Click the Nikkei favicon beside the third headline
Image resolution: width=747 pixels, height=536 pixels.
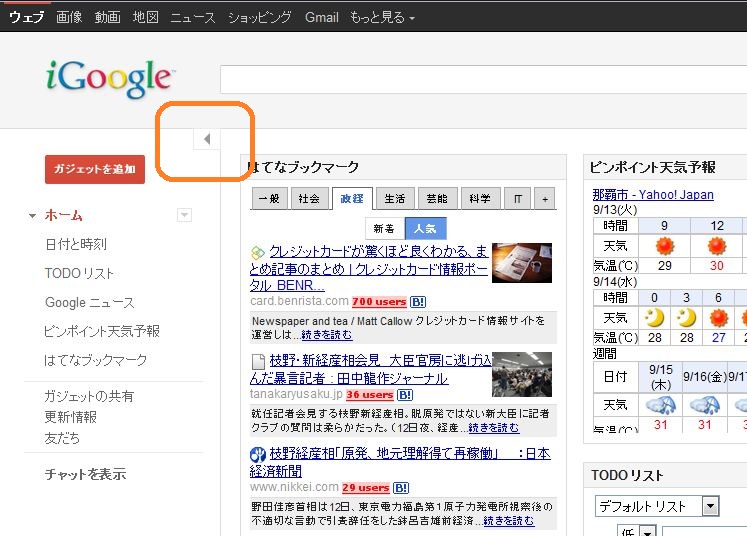(257, 455)
